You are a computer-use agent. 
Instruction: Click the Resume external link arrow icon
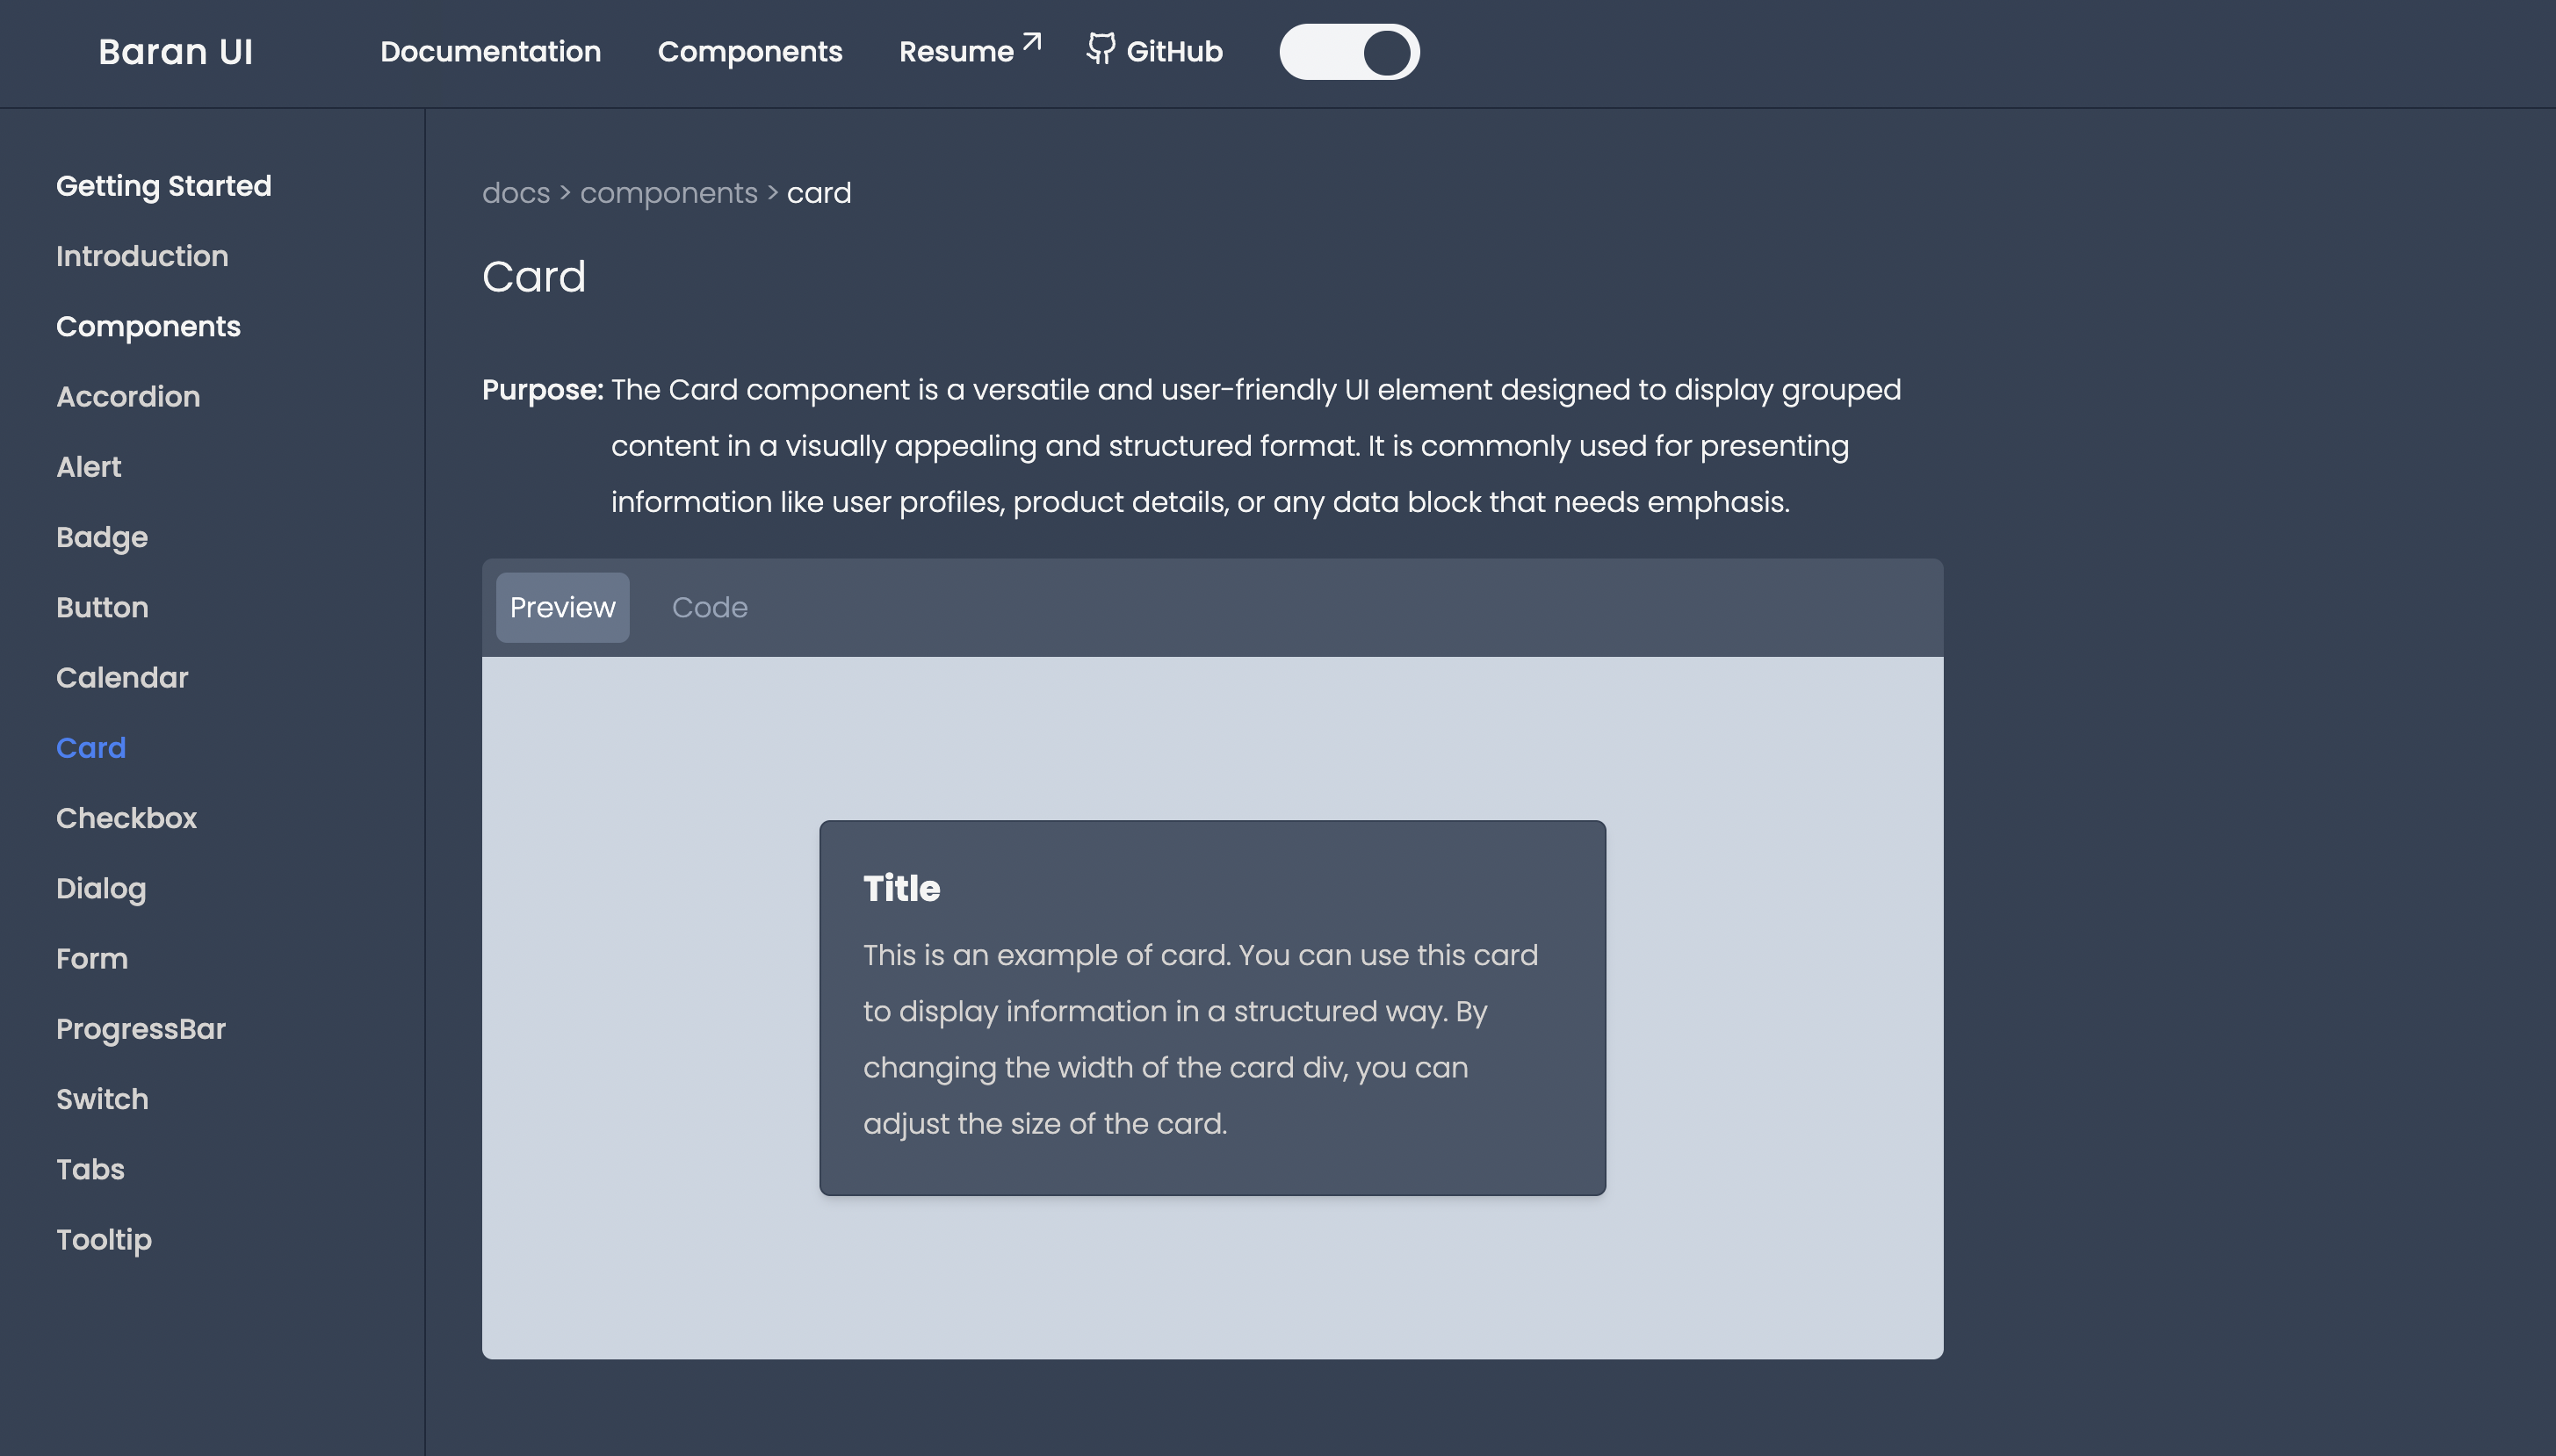coord(1032,42)
